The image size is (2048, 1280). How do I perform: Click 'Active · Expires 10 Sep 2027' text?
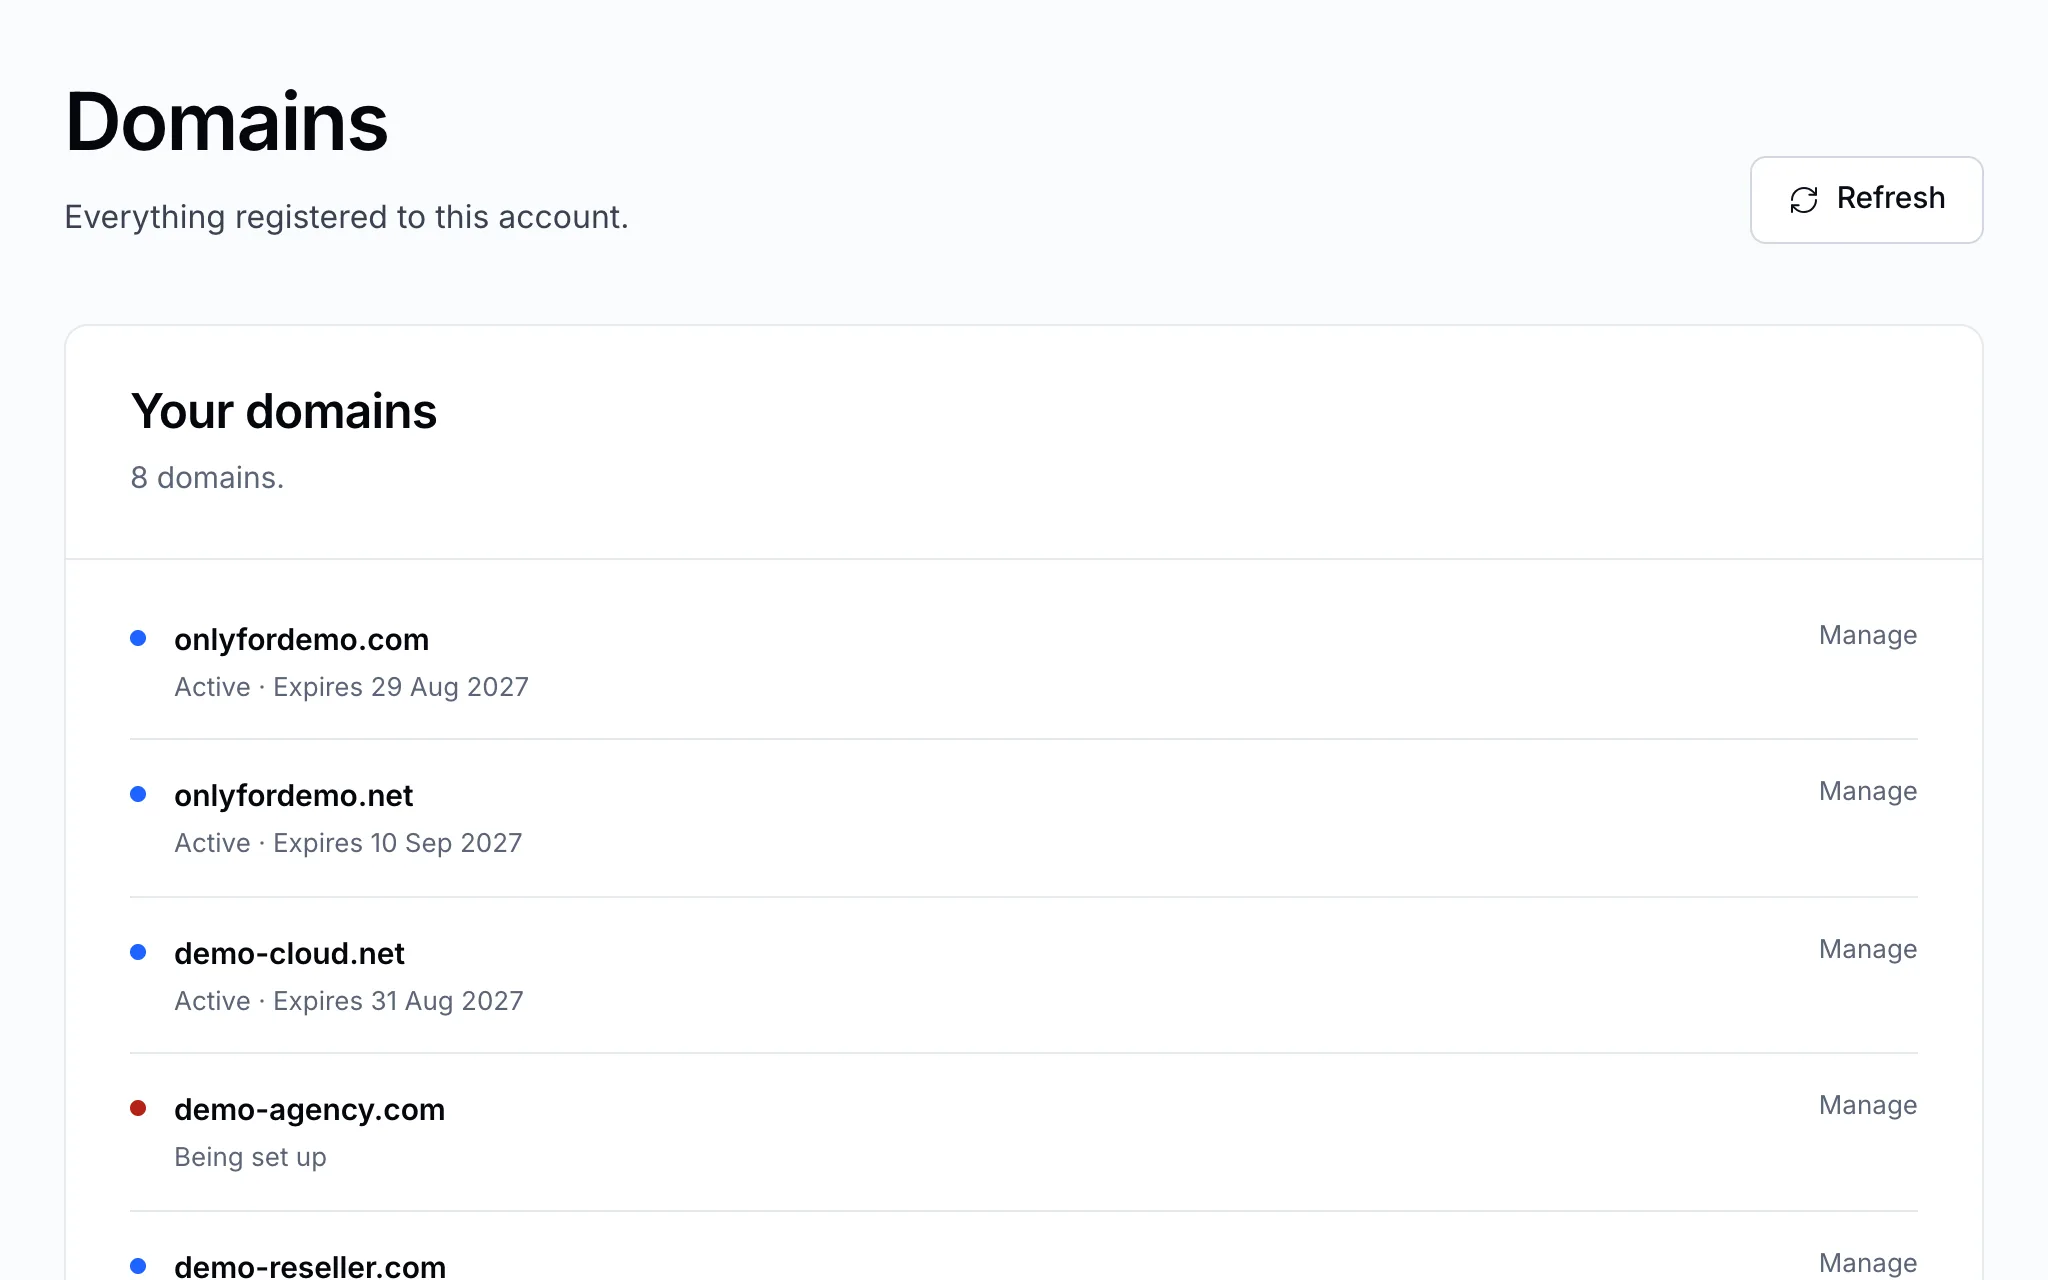[x=348, y=843]
